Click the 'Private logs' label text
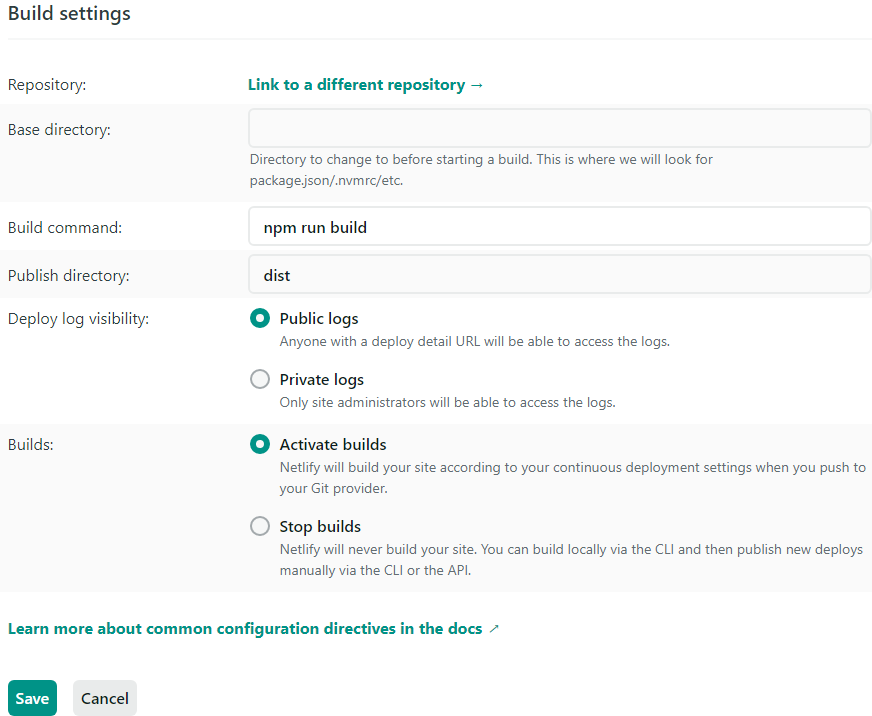This screenshot has width=872, height=716. pos(321,379)
